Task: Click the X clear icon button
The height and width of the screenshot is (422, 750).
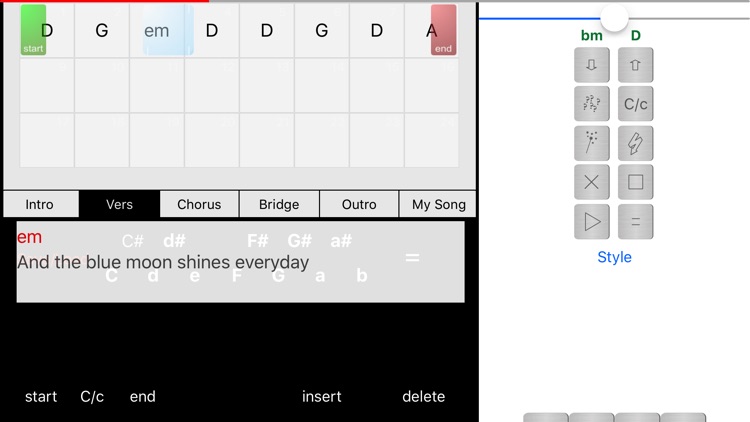Action: point(592,182)
